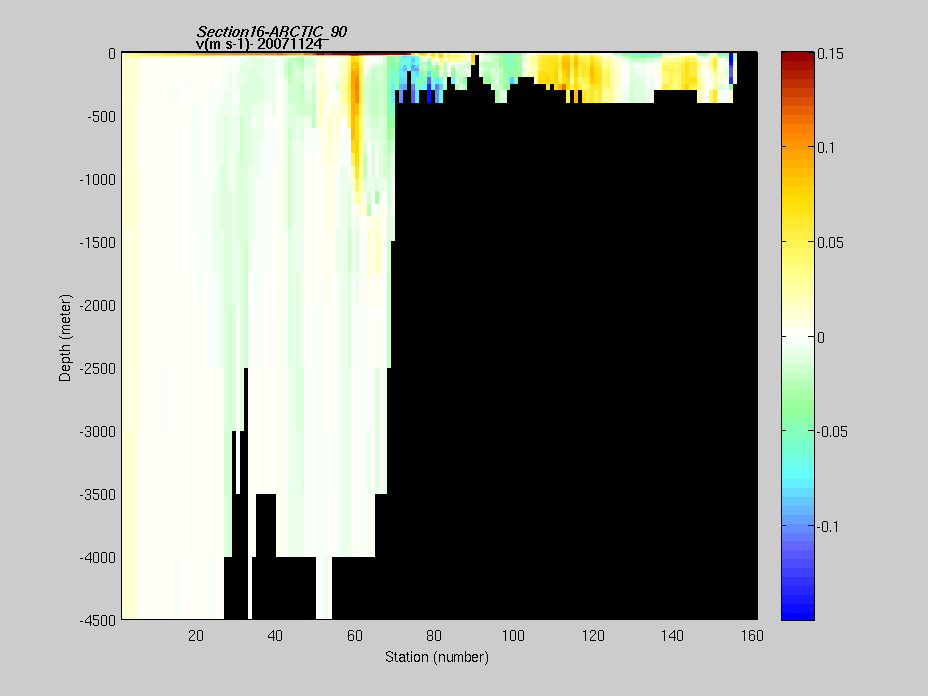Click the depth tick label -500

(x=101, y=117)
